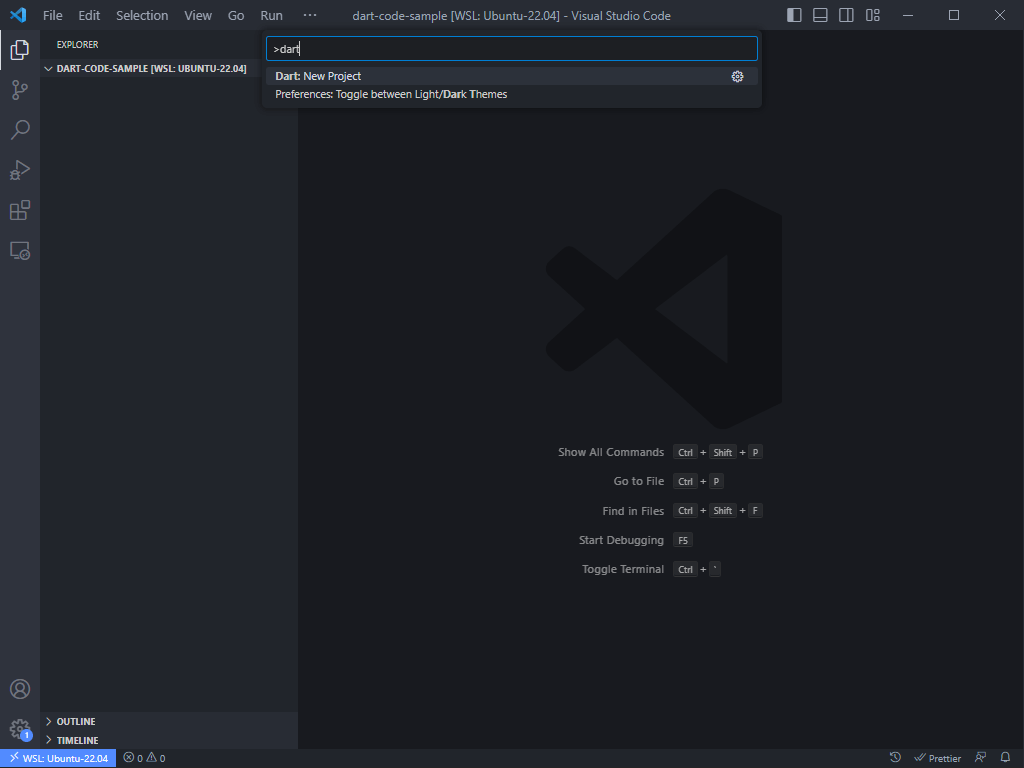Open the Run menu
The height and width of the screenshot is (768, 1024).
[x=272, y=15]
